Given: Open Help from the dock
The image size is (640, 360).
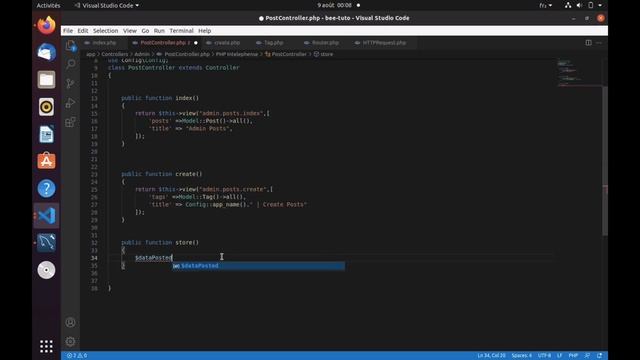Looking at the screenshot, I should pos(47,188).
